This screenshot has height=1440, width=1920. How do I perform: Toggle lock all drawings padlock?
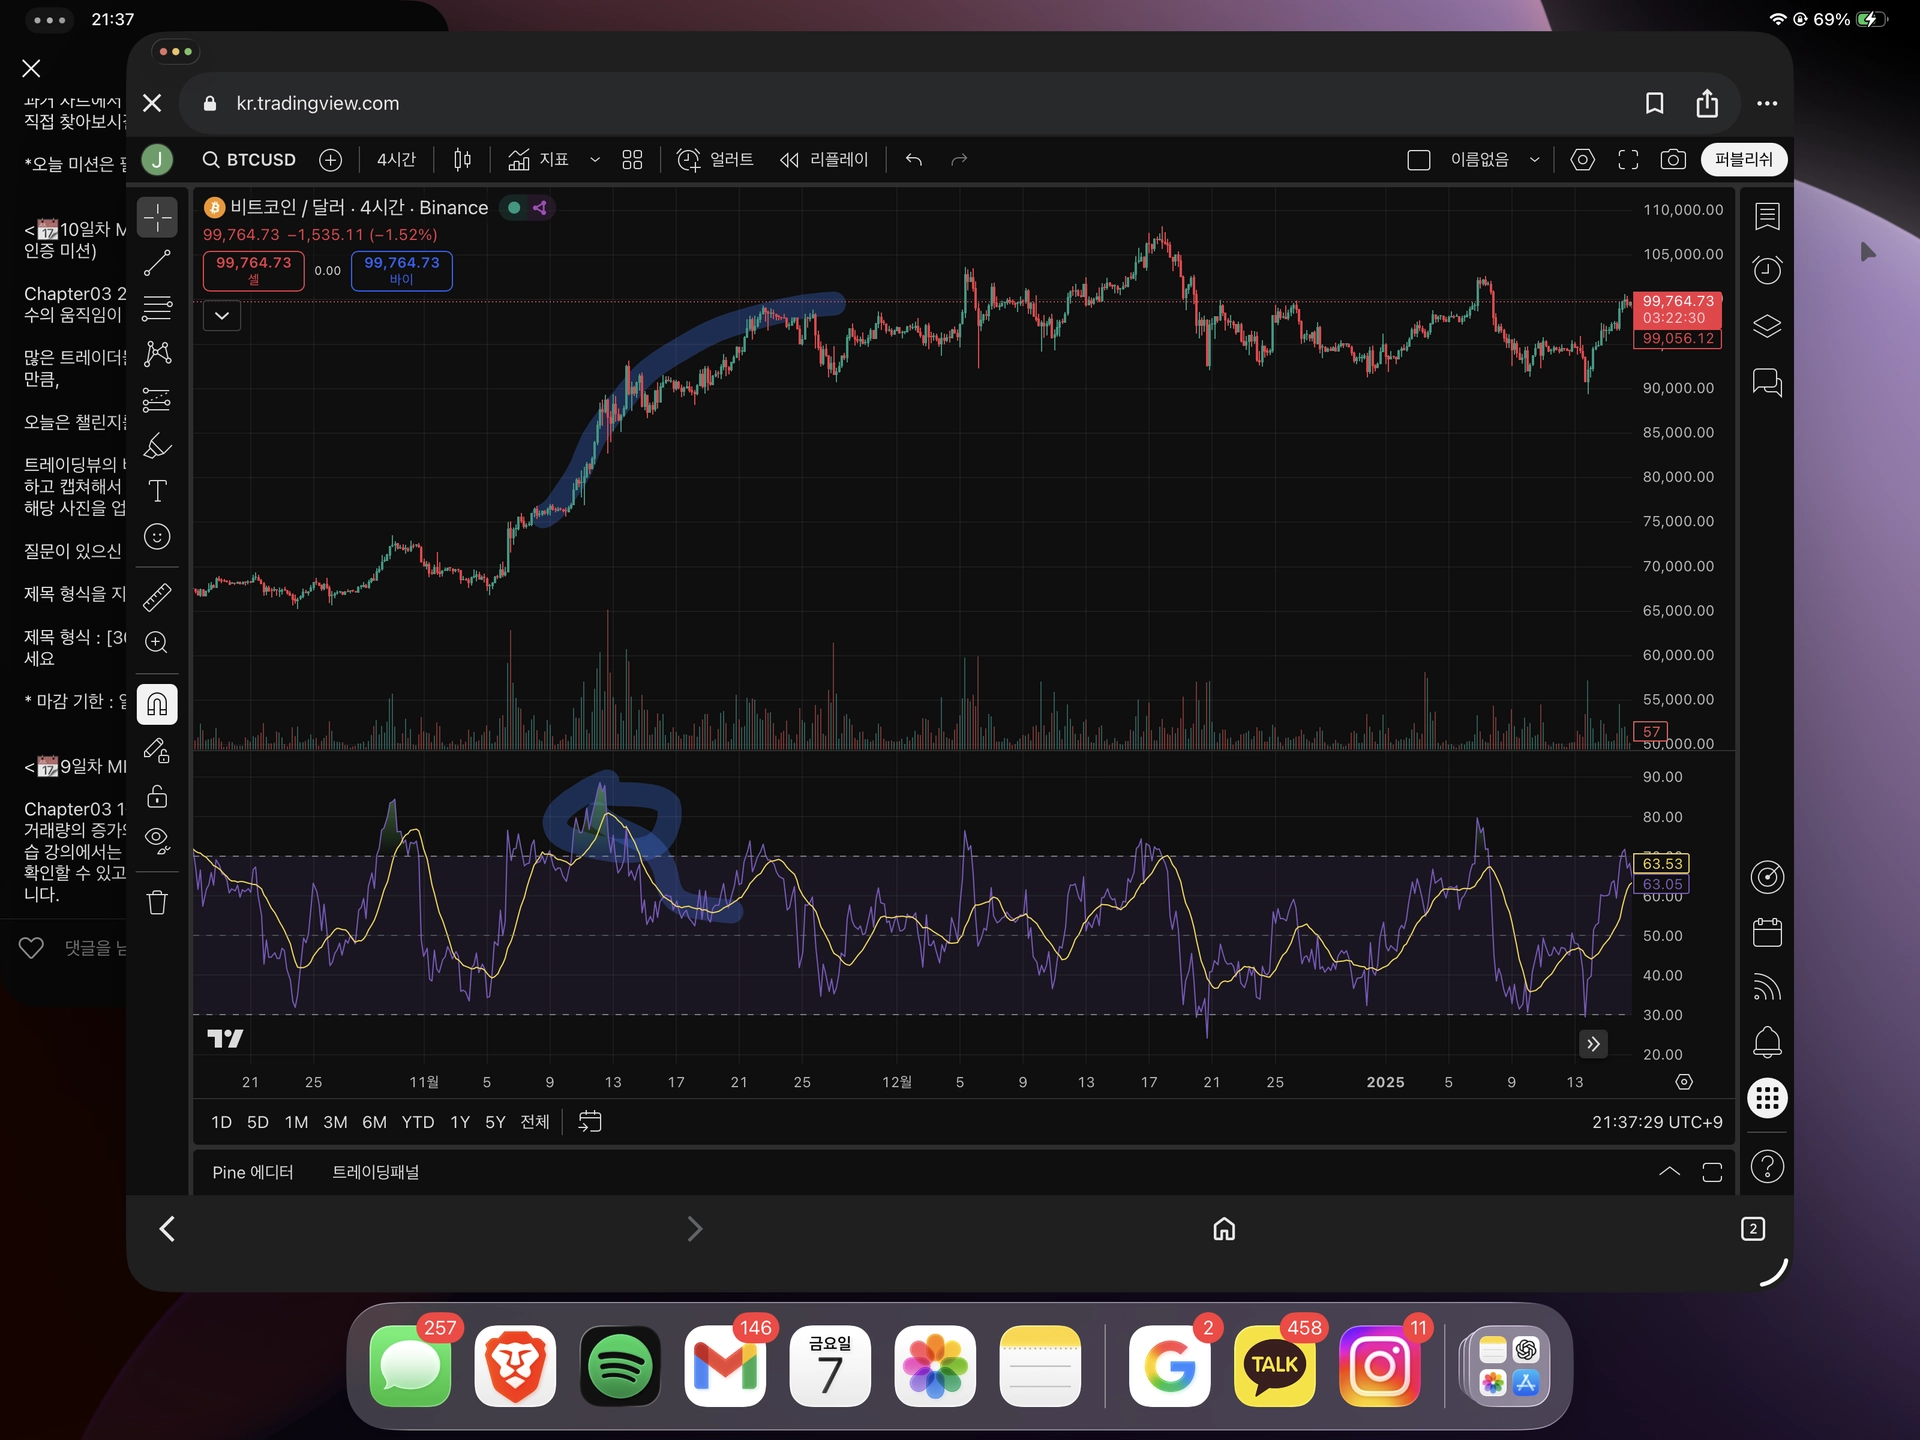point(157,797)
